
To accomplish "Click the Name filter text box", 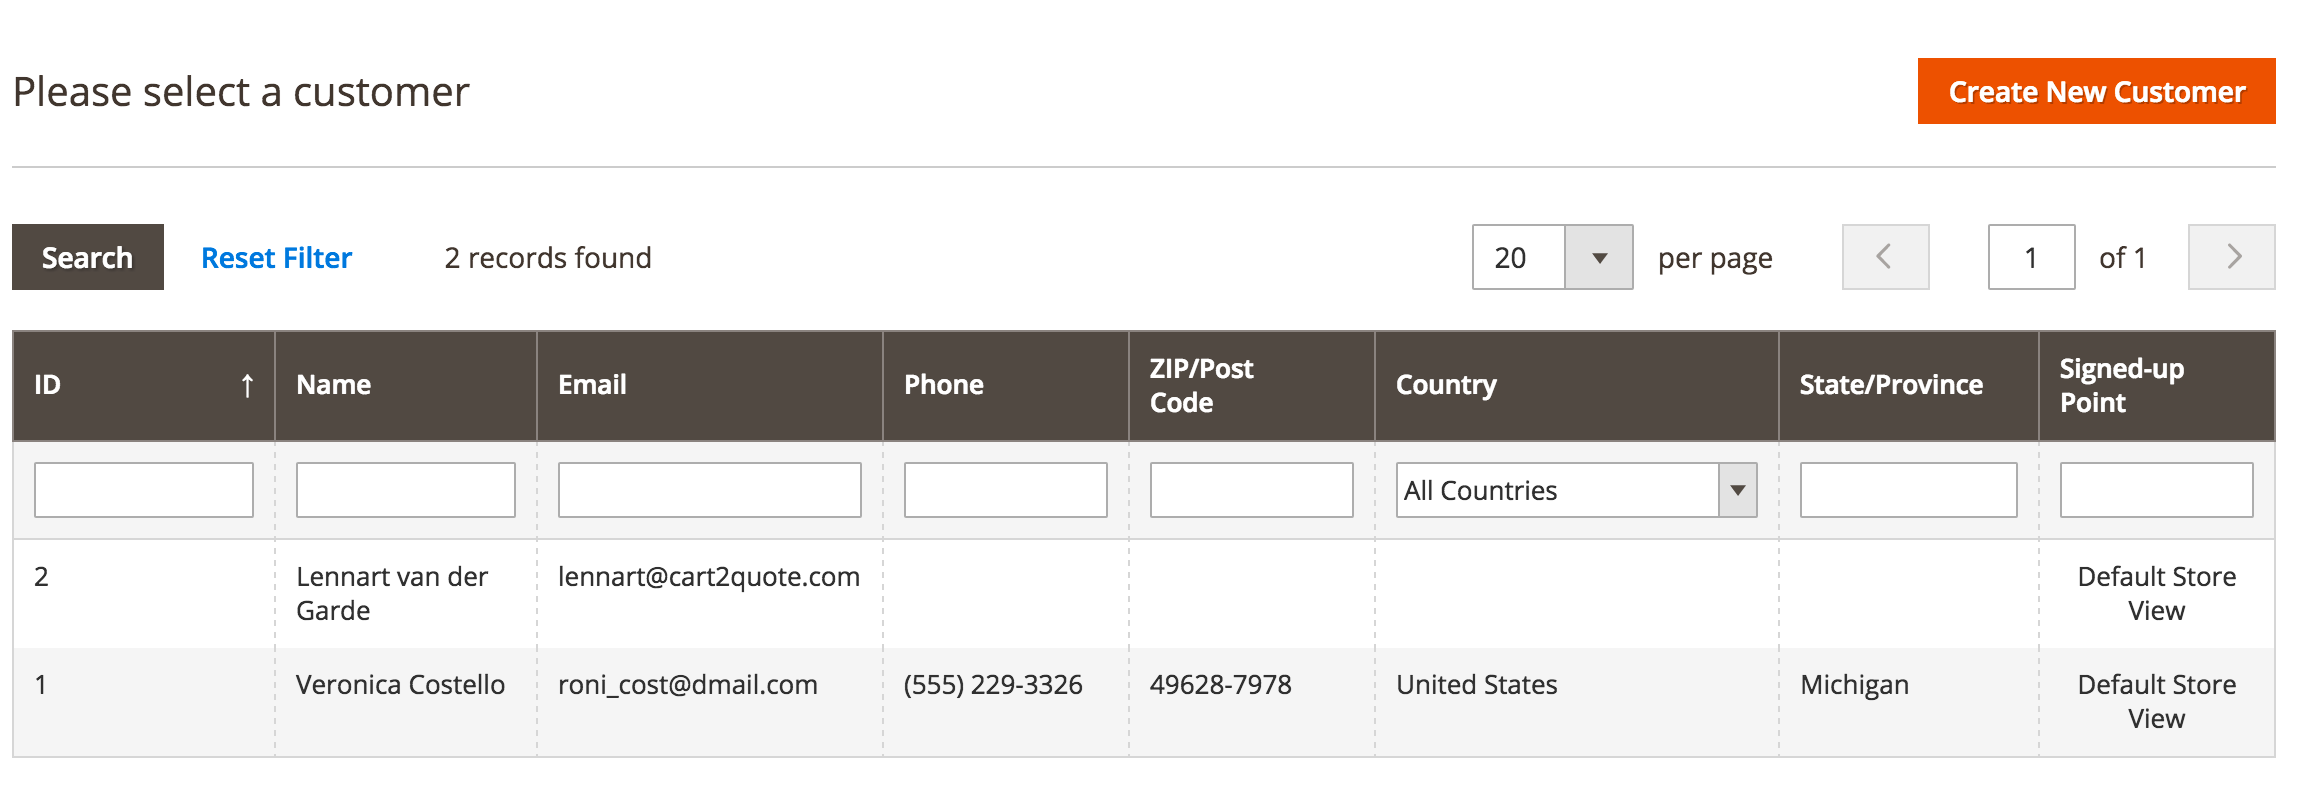I will pyautogui.click(x=405, y=490).
